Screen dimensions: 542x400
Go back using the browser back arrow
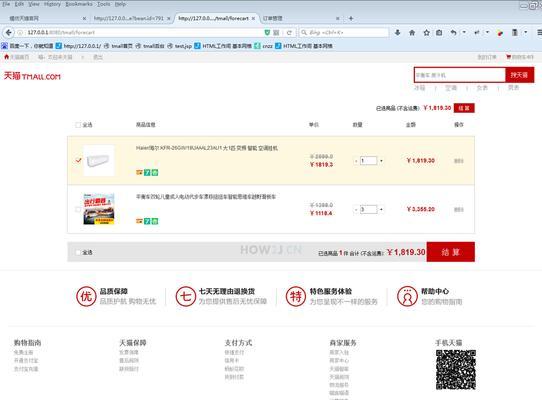pyautogui.click(x=9, y=32)
